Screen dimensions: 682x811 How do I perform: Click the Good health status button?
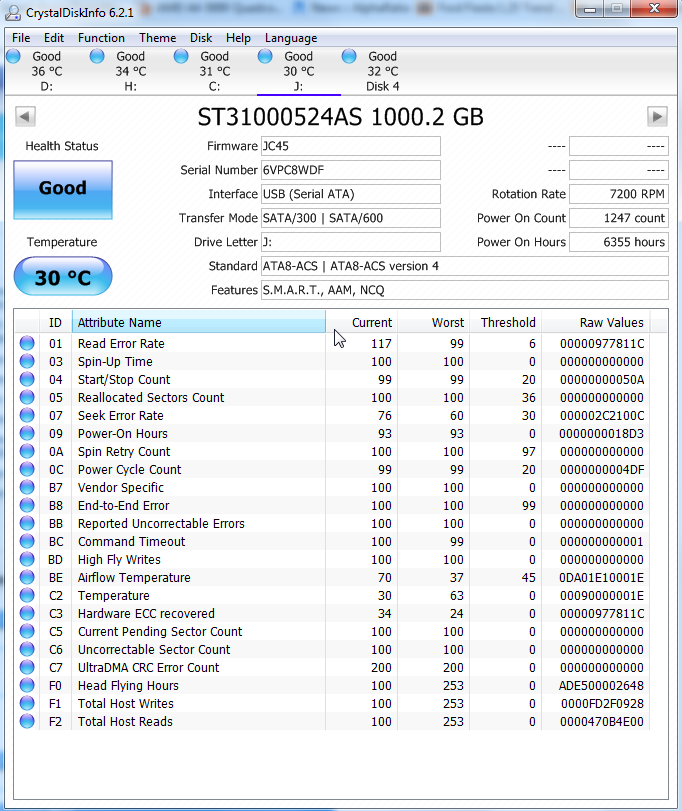[63, 189]
